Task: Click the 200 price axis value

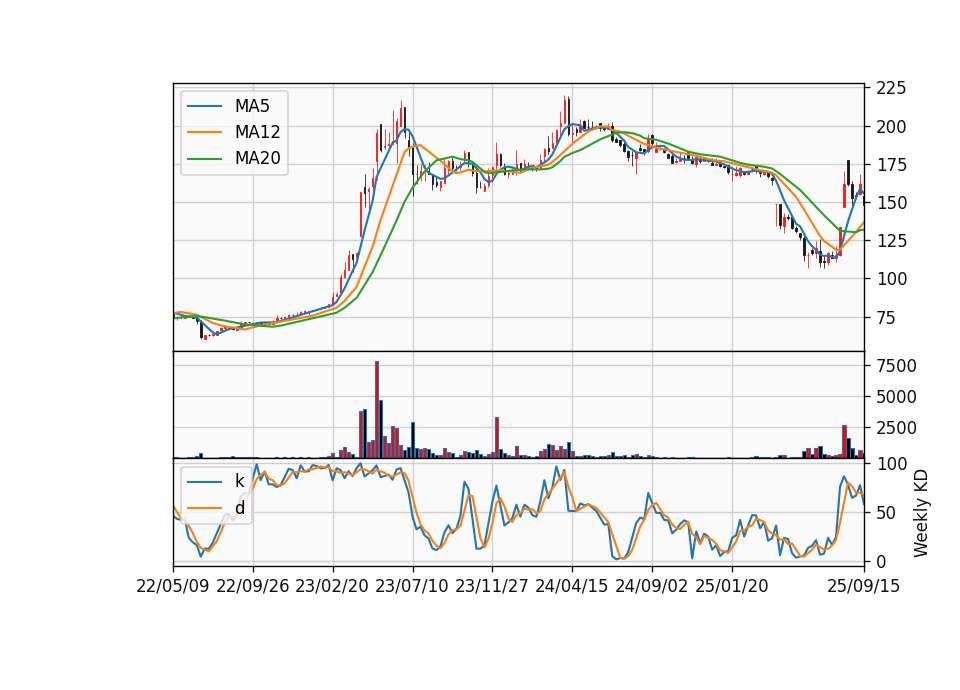Action: pos(891,127)
